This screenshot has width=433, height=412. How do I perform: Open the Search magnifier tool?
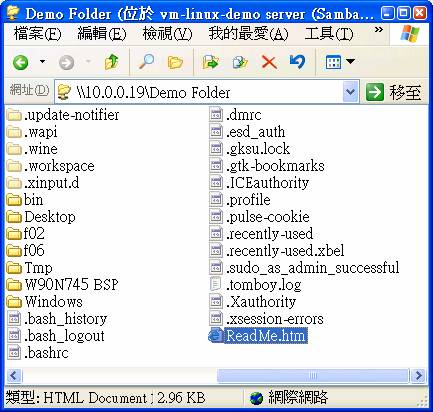[x=146, y=62]
